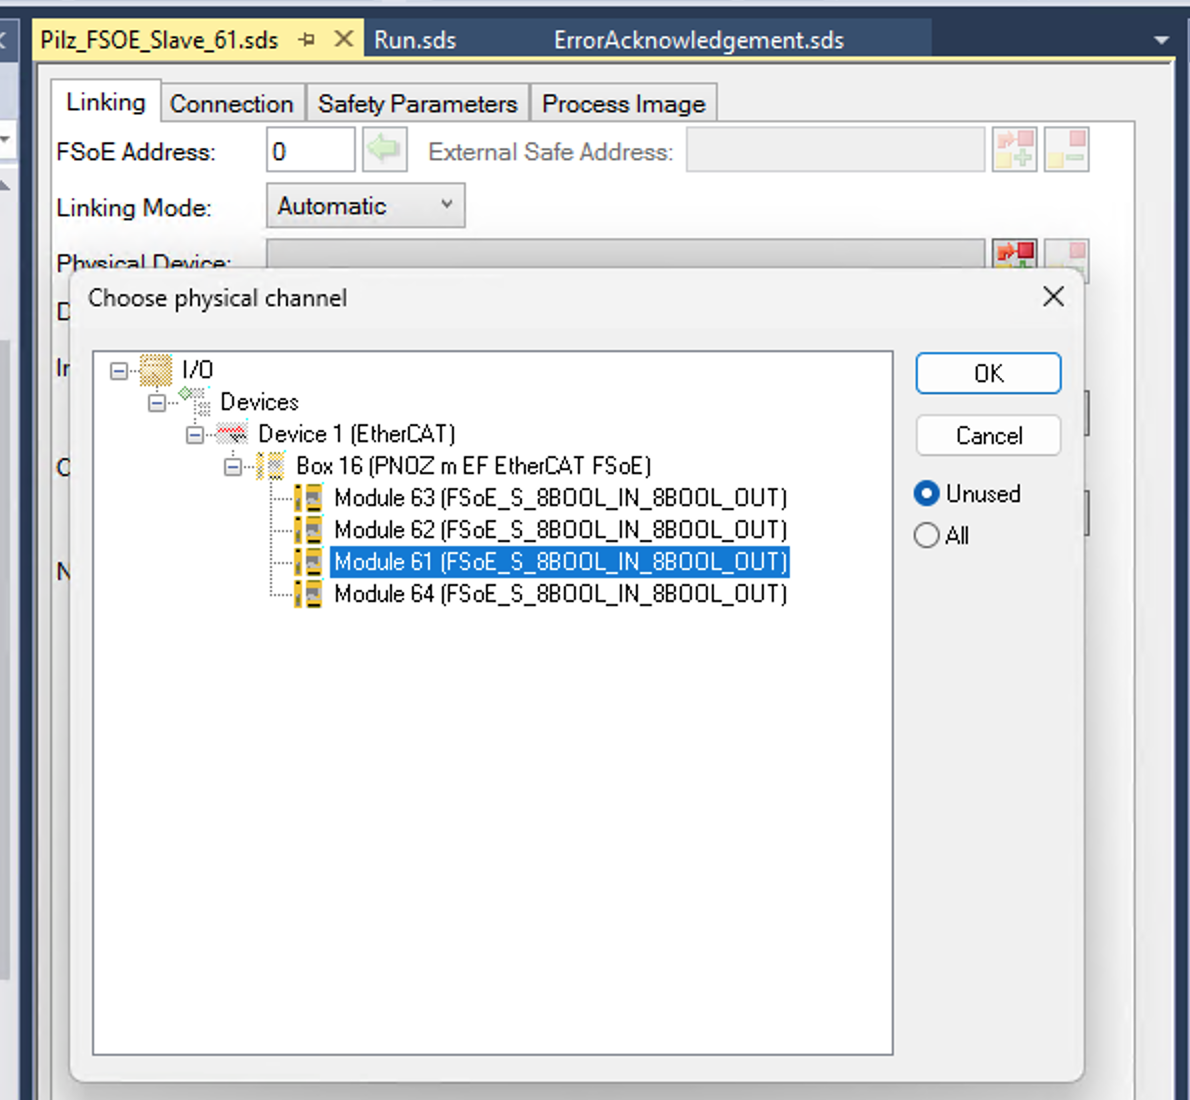
Task: Click the Device 1 EtherCAT icon
Action: [x=232, y=434]
